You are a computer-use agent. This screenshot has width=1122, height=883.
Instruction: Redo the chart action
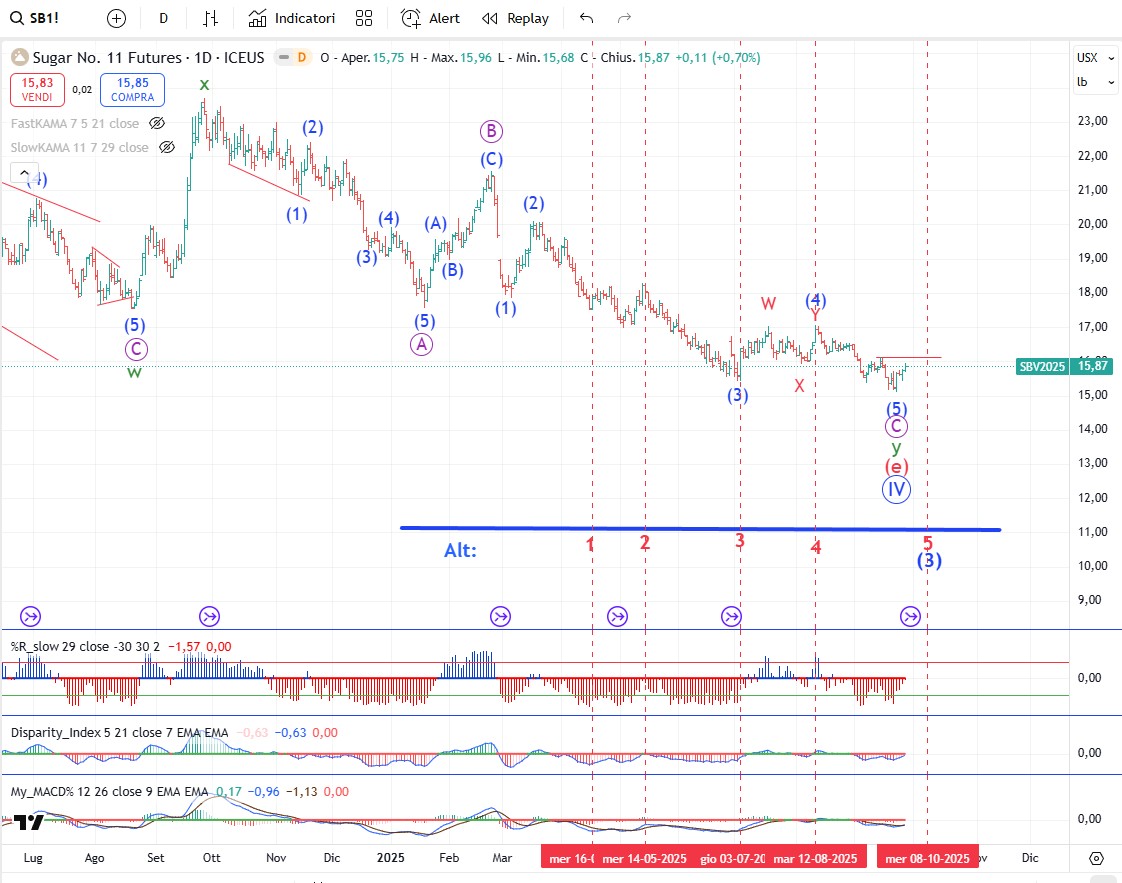point(625,18)
